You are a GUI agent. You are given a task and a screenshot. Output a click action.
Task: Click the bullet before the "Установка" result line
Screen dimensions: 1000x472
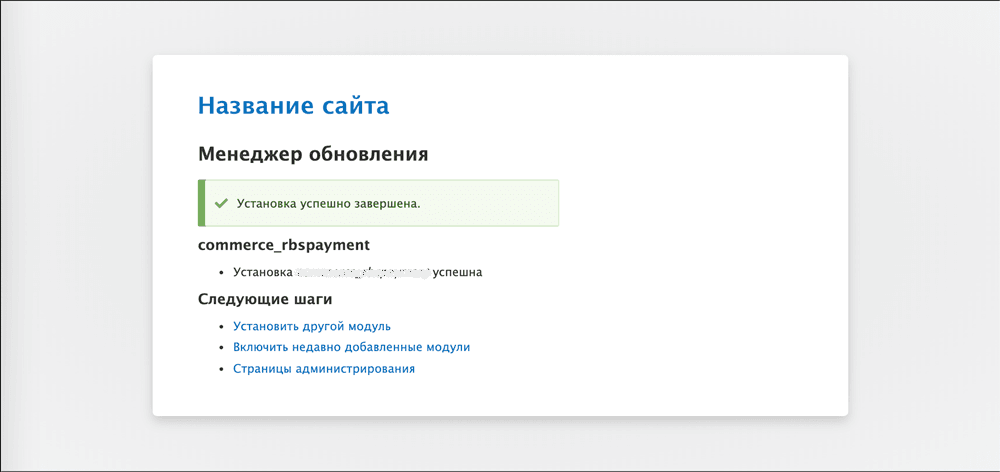221,273
